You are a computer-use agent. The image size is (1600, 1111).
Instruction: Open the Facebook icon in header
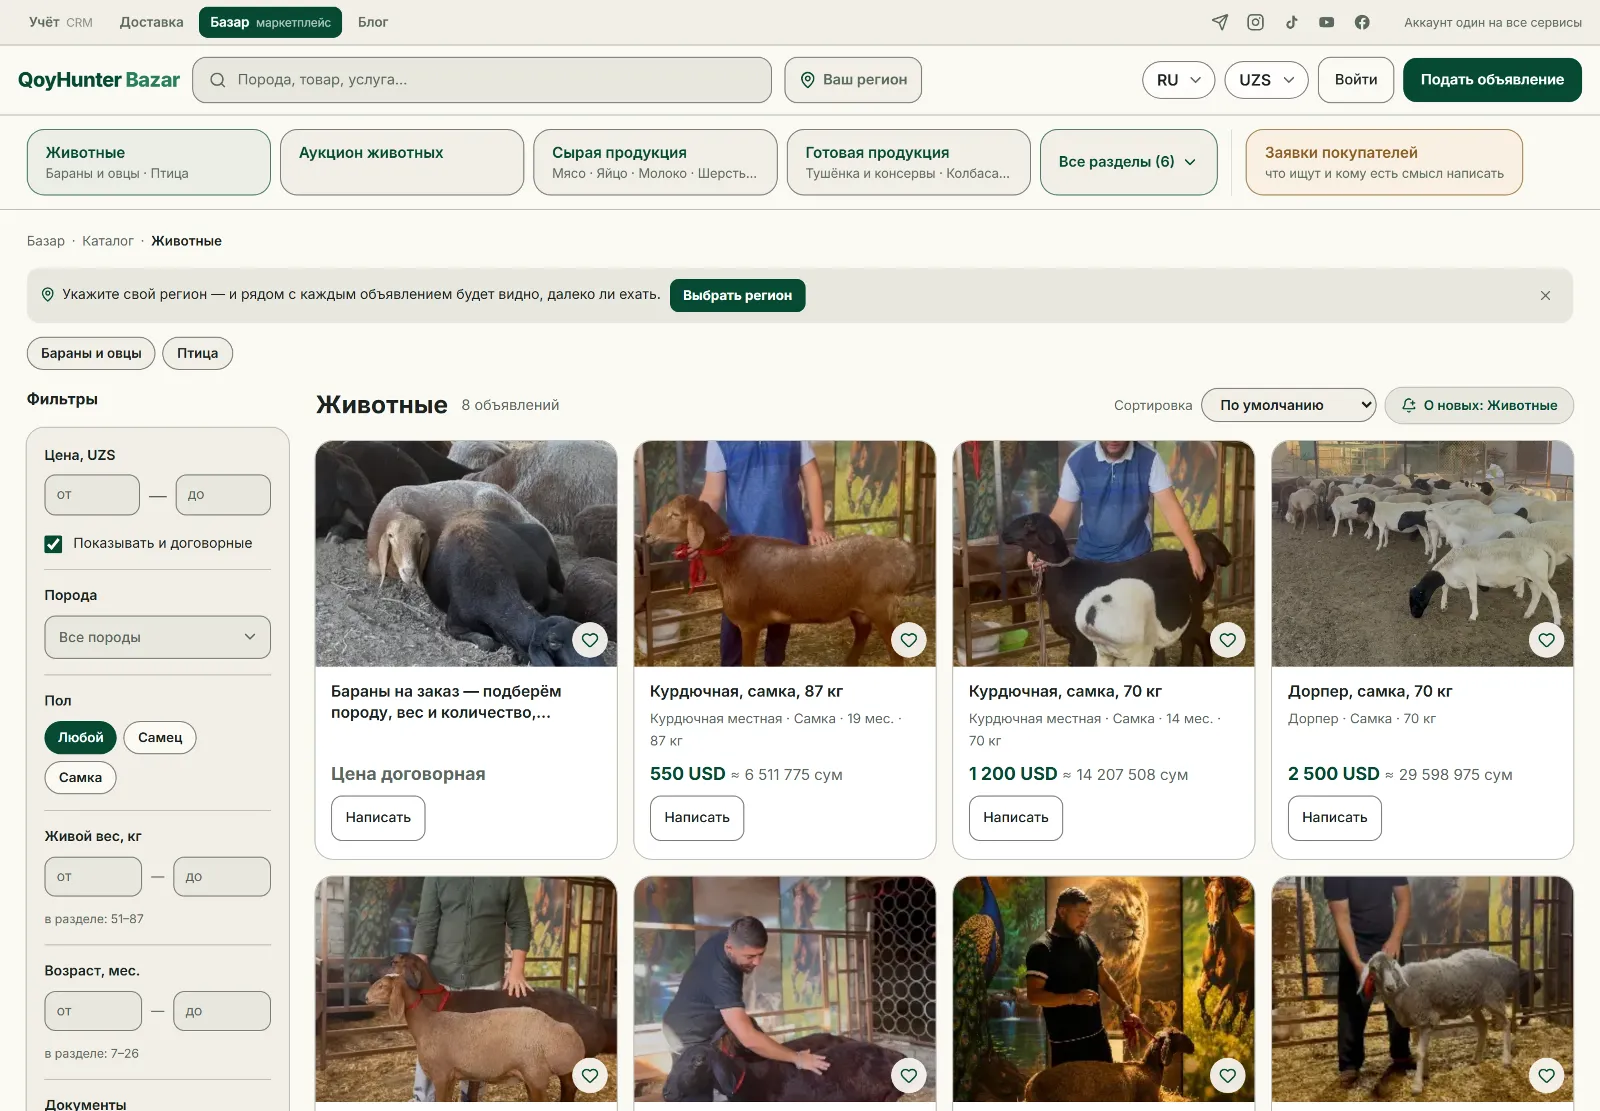[x=1362, y=22]
